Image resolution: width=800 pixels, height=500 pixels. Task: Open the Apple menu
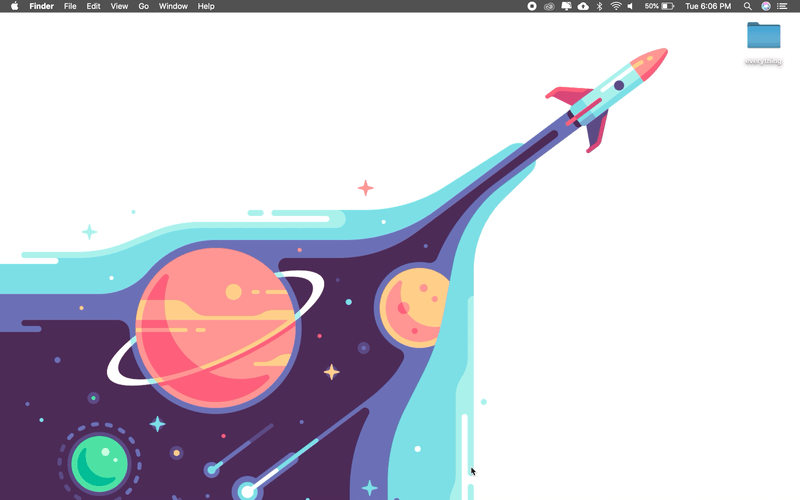pyautogui.click(x=14, y=6)
